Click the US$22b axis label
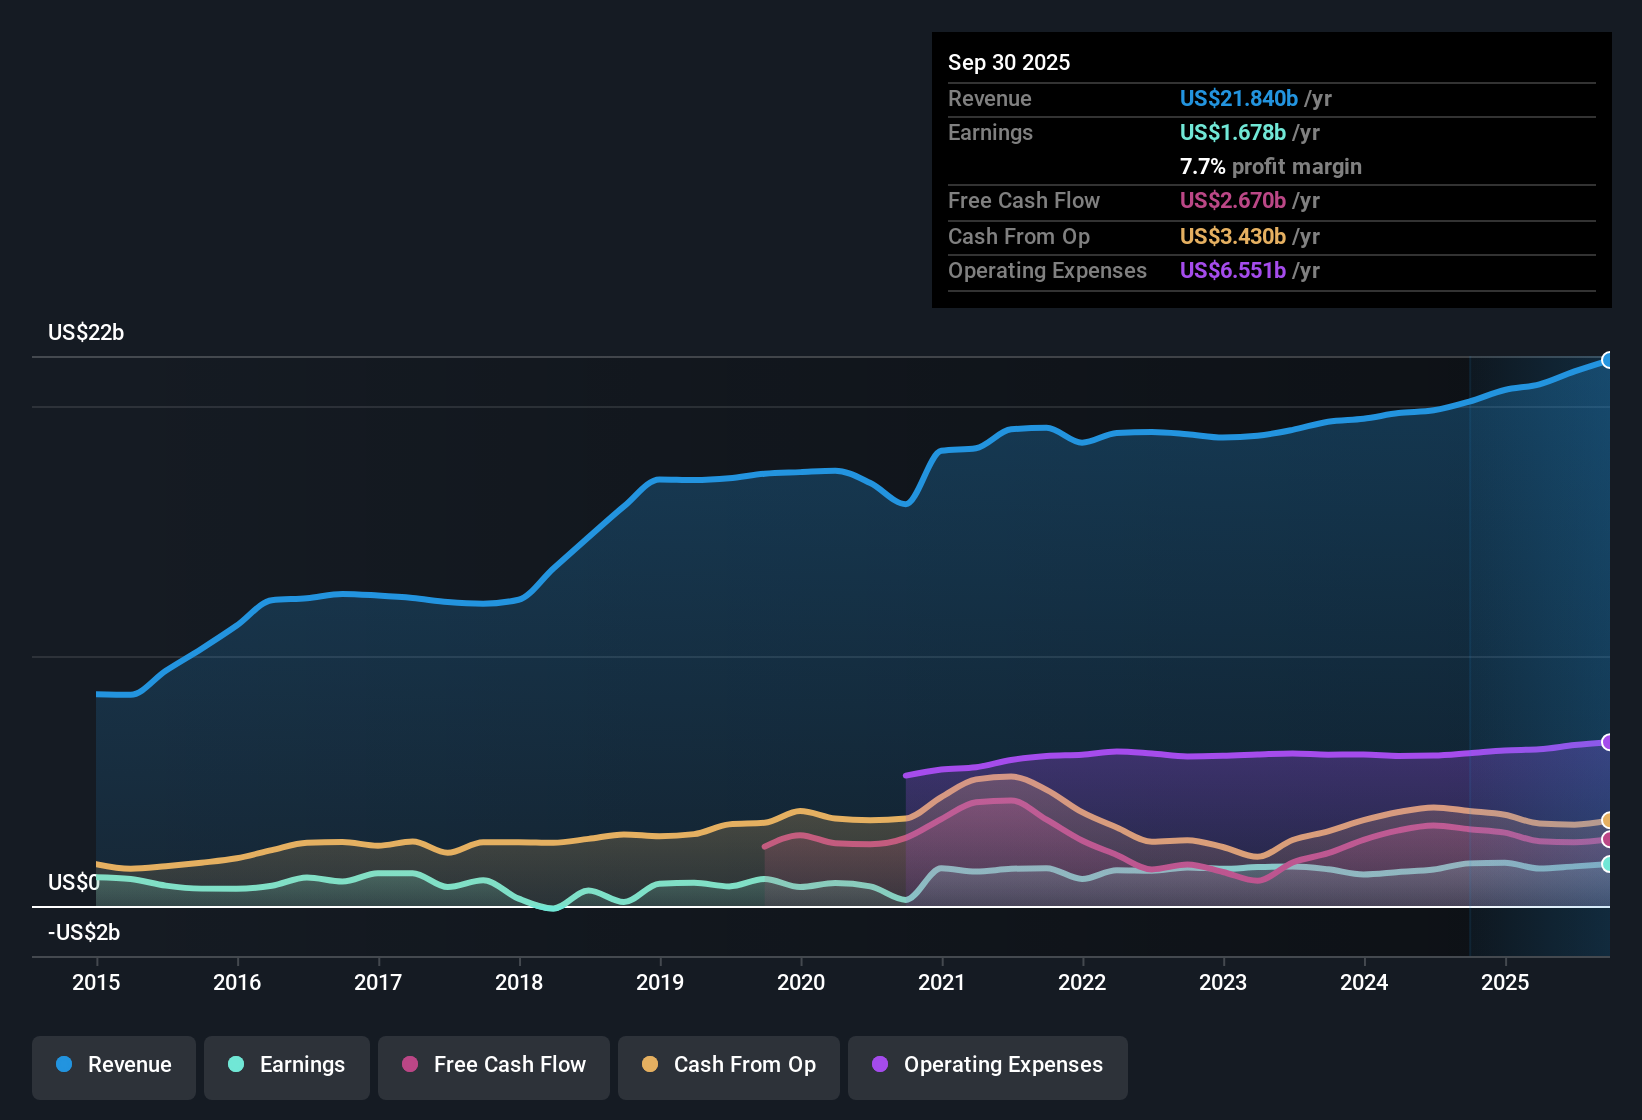The height and width of the screenshot is (1120, 1642). point(86,332)
